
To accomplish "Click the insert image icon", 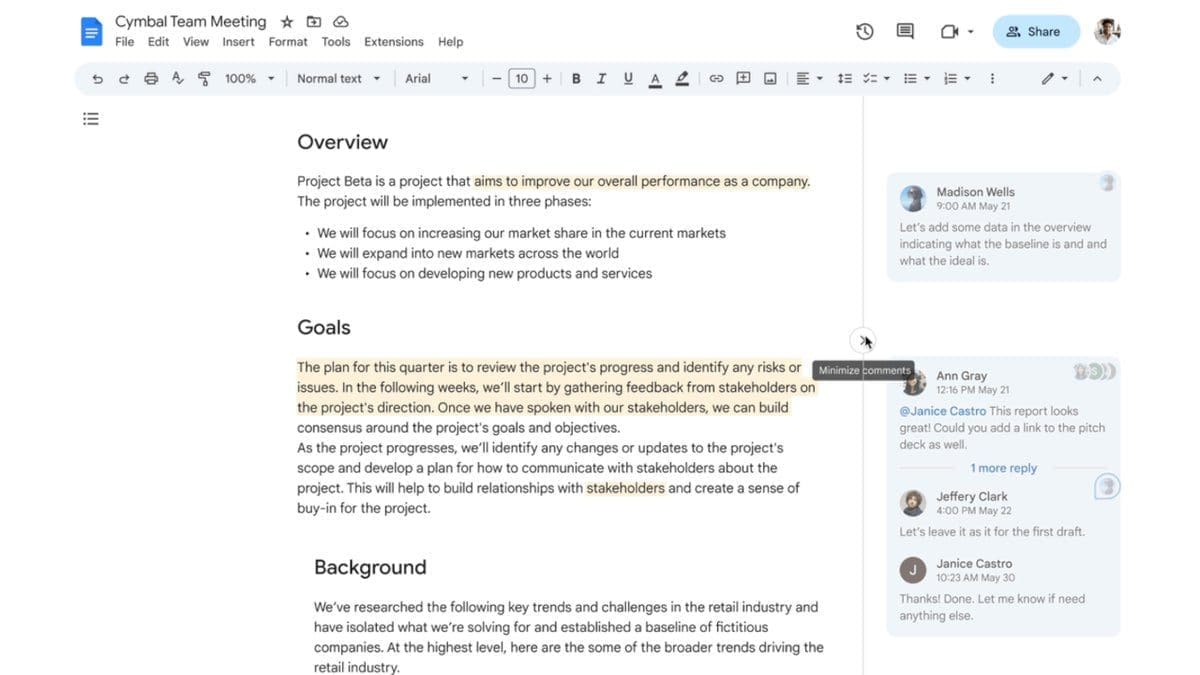I will pos(770,78).
